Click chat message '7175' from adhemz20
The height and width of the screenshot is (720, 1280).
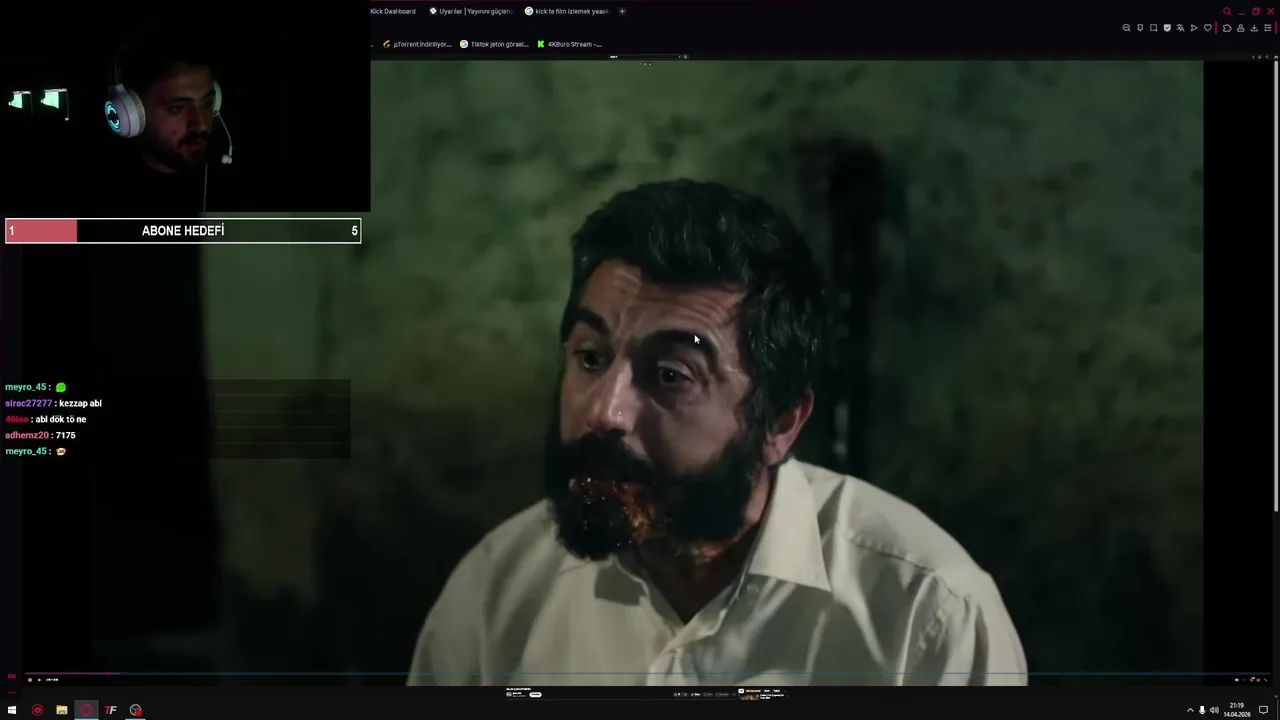(65, 435)
